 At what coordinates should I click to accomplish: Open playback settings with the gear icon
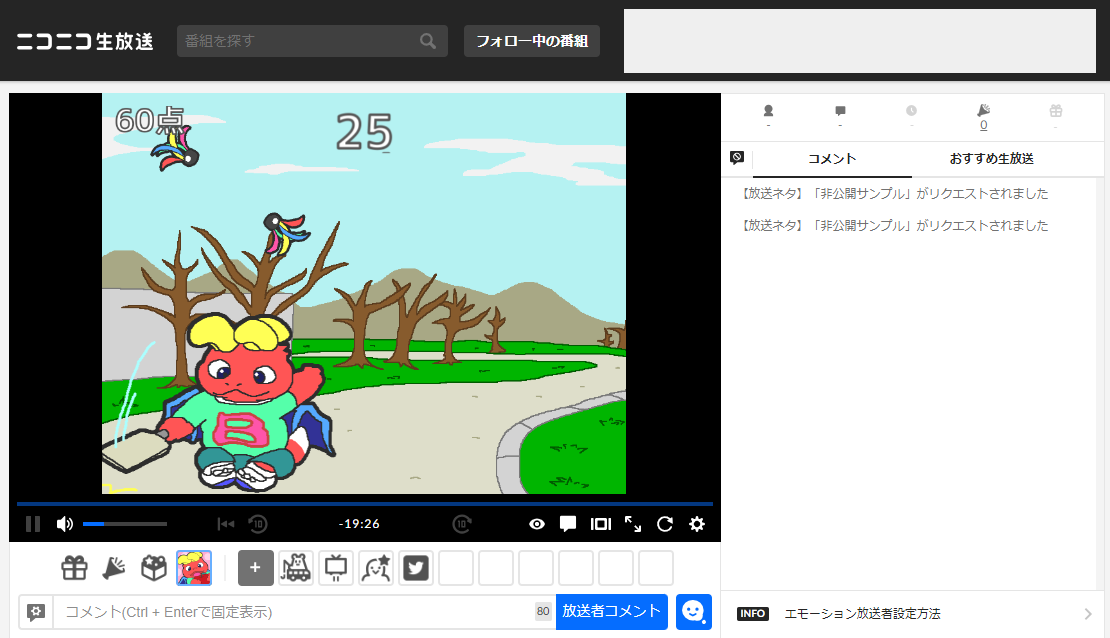[x=696, y=523]
